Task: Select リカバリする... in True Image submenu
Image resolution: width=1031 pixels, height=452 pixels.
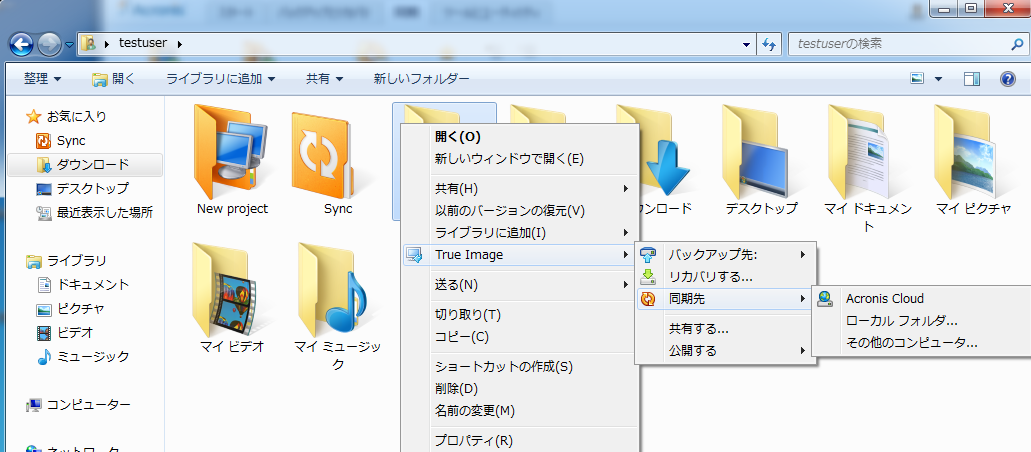Action: pos(710,276)
